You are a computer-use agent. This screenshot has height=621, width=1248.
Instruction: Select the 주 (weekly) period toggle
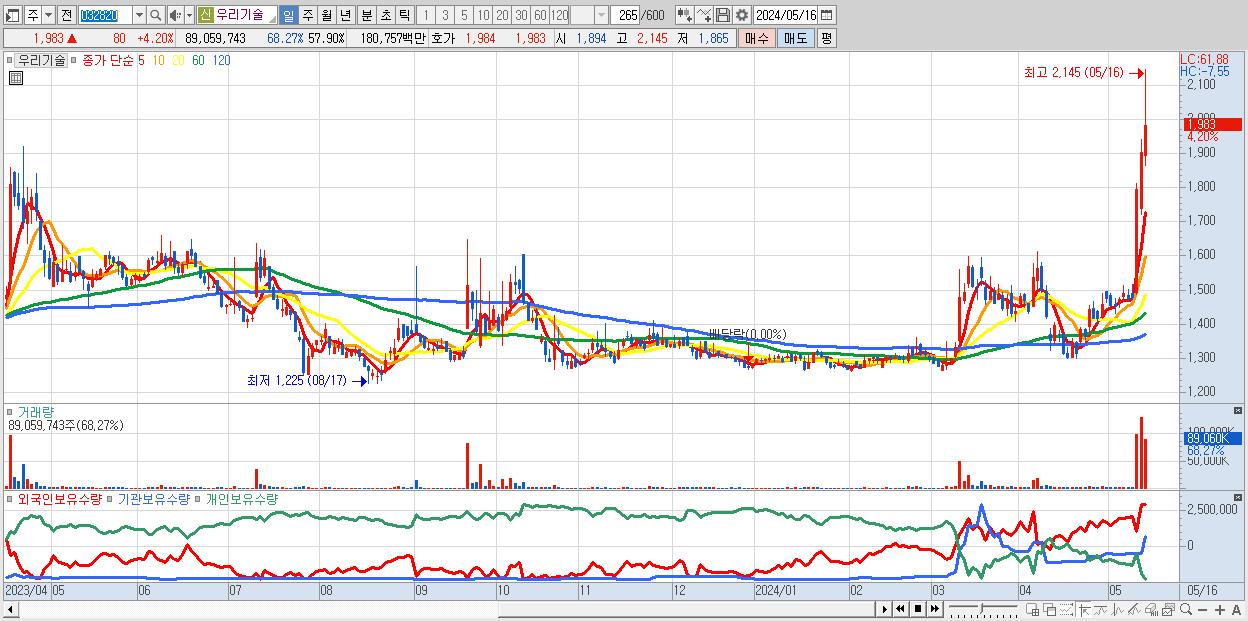point(307,15)
